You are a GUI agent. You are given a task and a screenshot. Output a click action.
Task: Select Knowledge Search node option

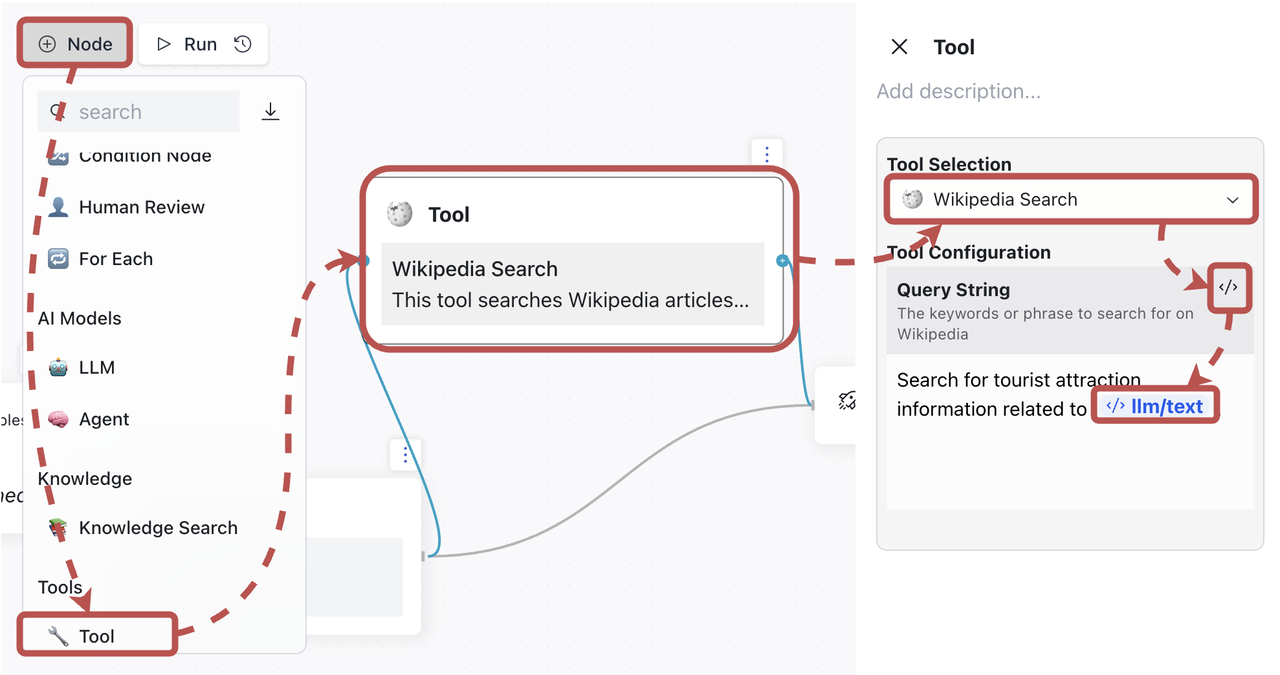click(x=157, y=528)
